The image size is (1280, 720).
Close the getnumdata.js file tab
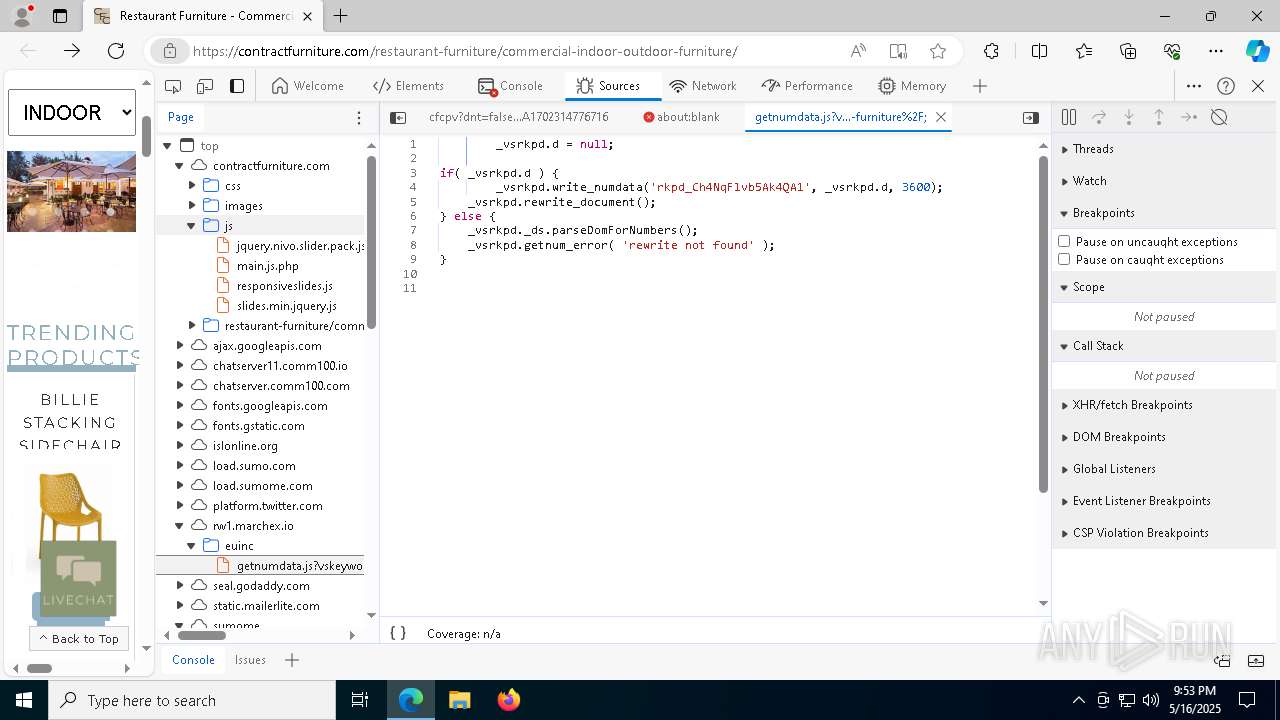coord(941,117)
